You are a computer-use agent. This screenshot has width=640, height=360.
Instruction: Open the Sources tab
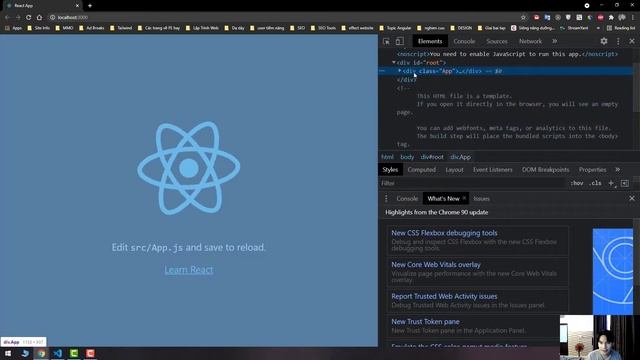point(497,41)
